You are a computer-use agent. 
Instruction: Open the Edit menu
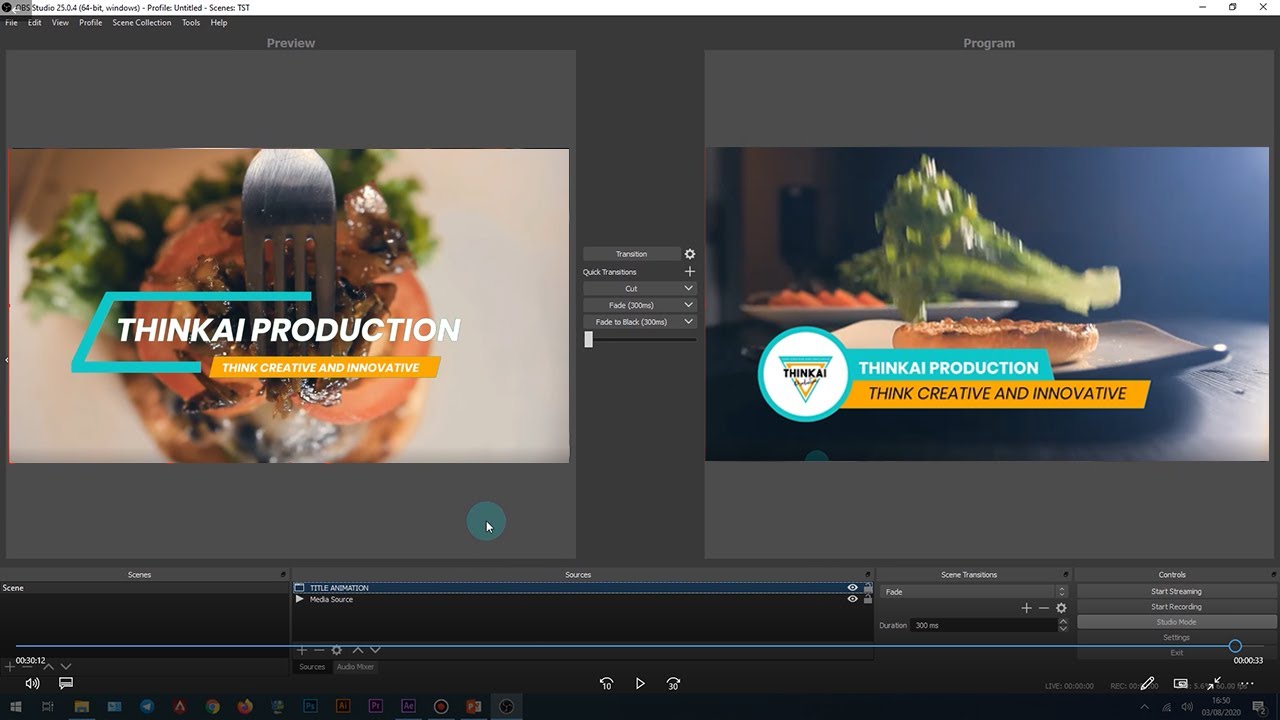[x=34, y=23]
